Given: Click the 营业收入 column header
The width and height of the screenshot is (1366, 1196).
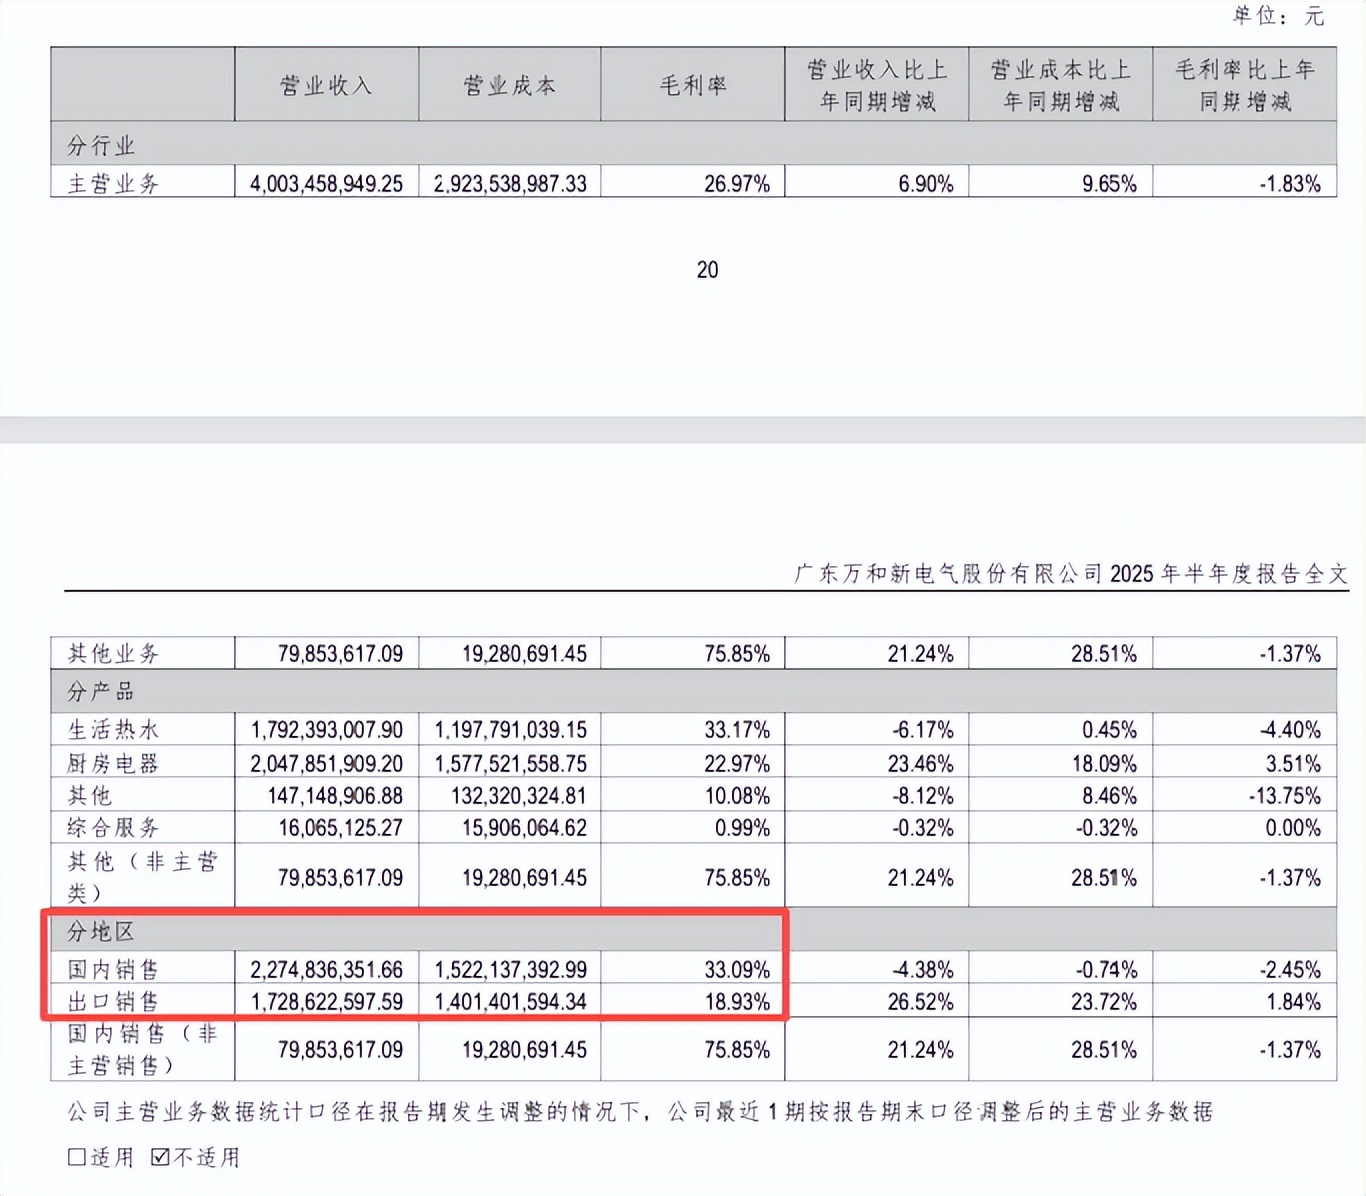Looking at the screenshot, I should (x=326, y=86).
